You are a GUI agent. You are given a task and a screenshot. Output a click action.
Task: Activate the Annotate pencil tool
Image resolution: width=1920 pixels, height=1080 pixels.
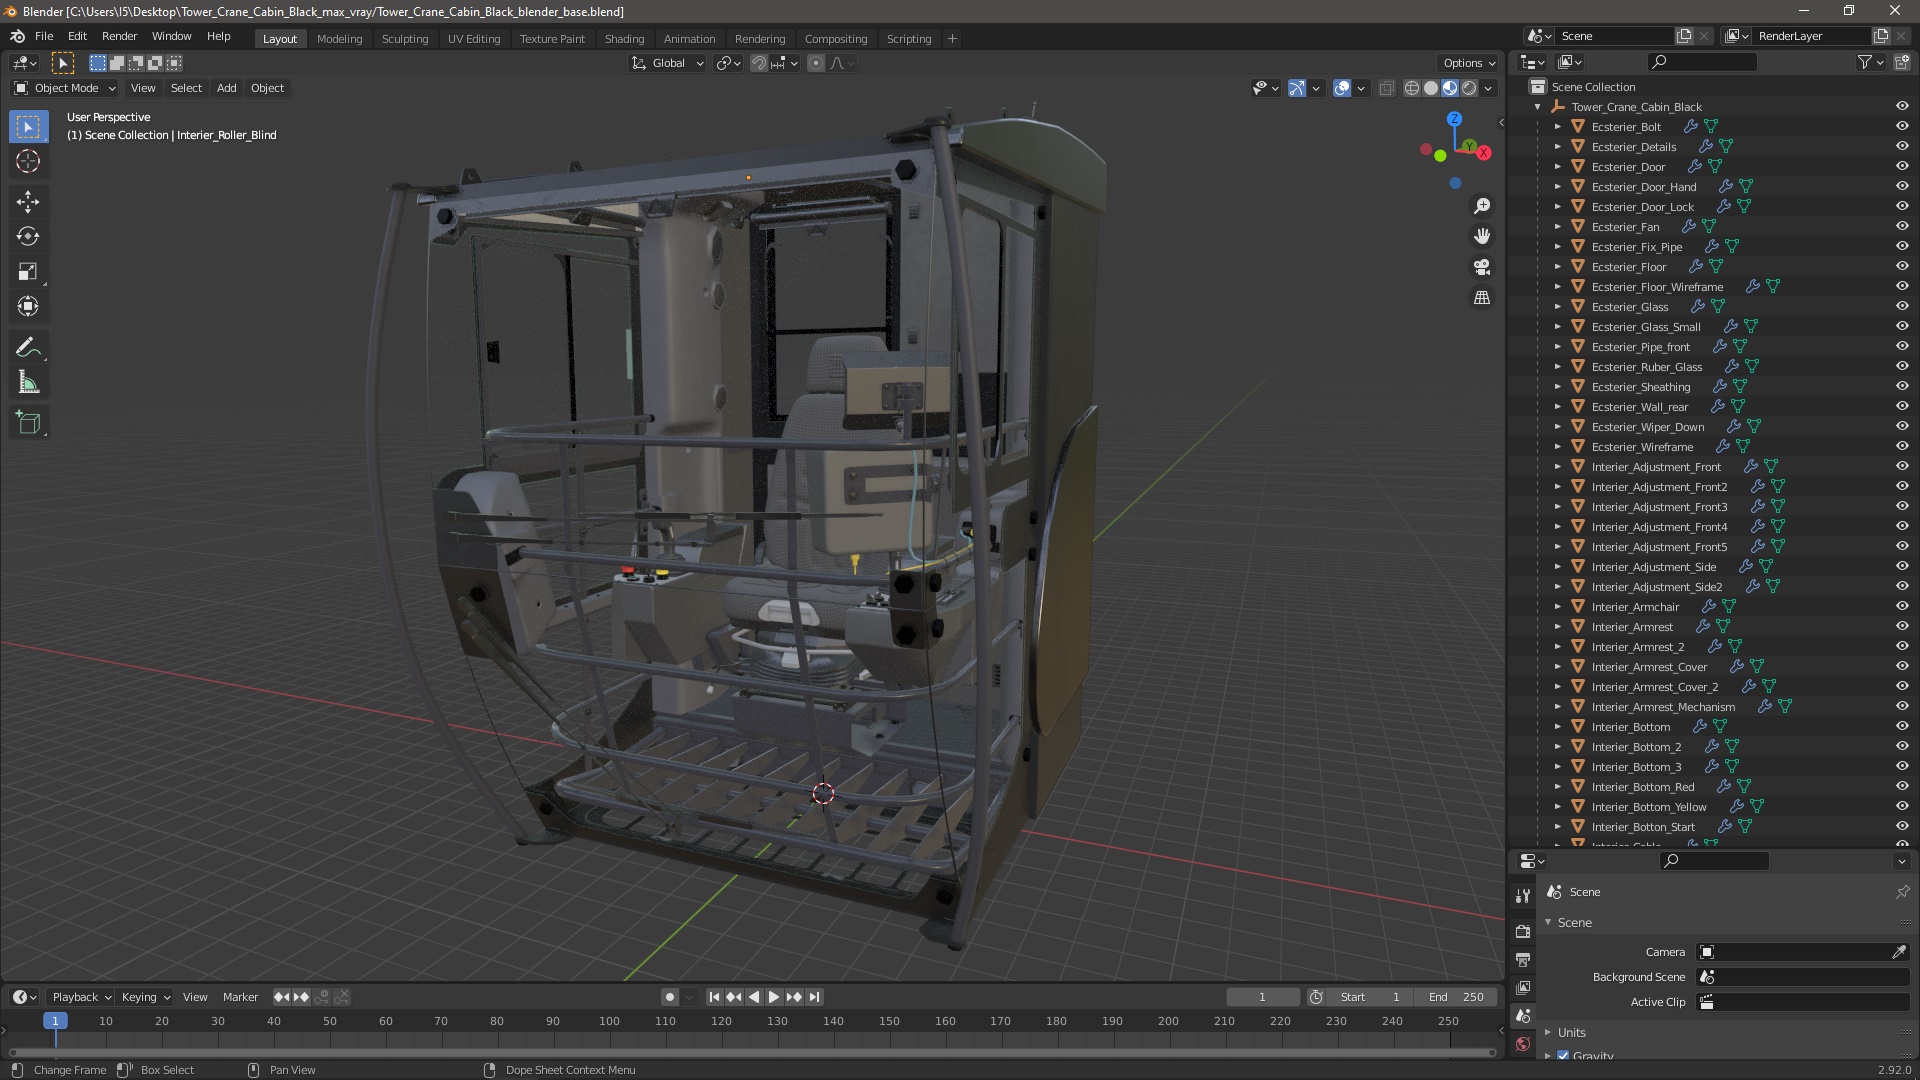[28, 348]
